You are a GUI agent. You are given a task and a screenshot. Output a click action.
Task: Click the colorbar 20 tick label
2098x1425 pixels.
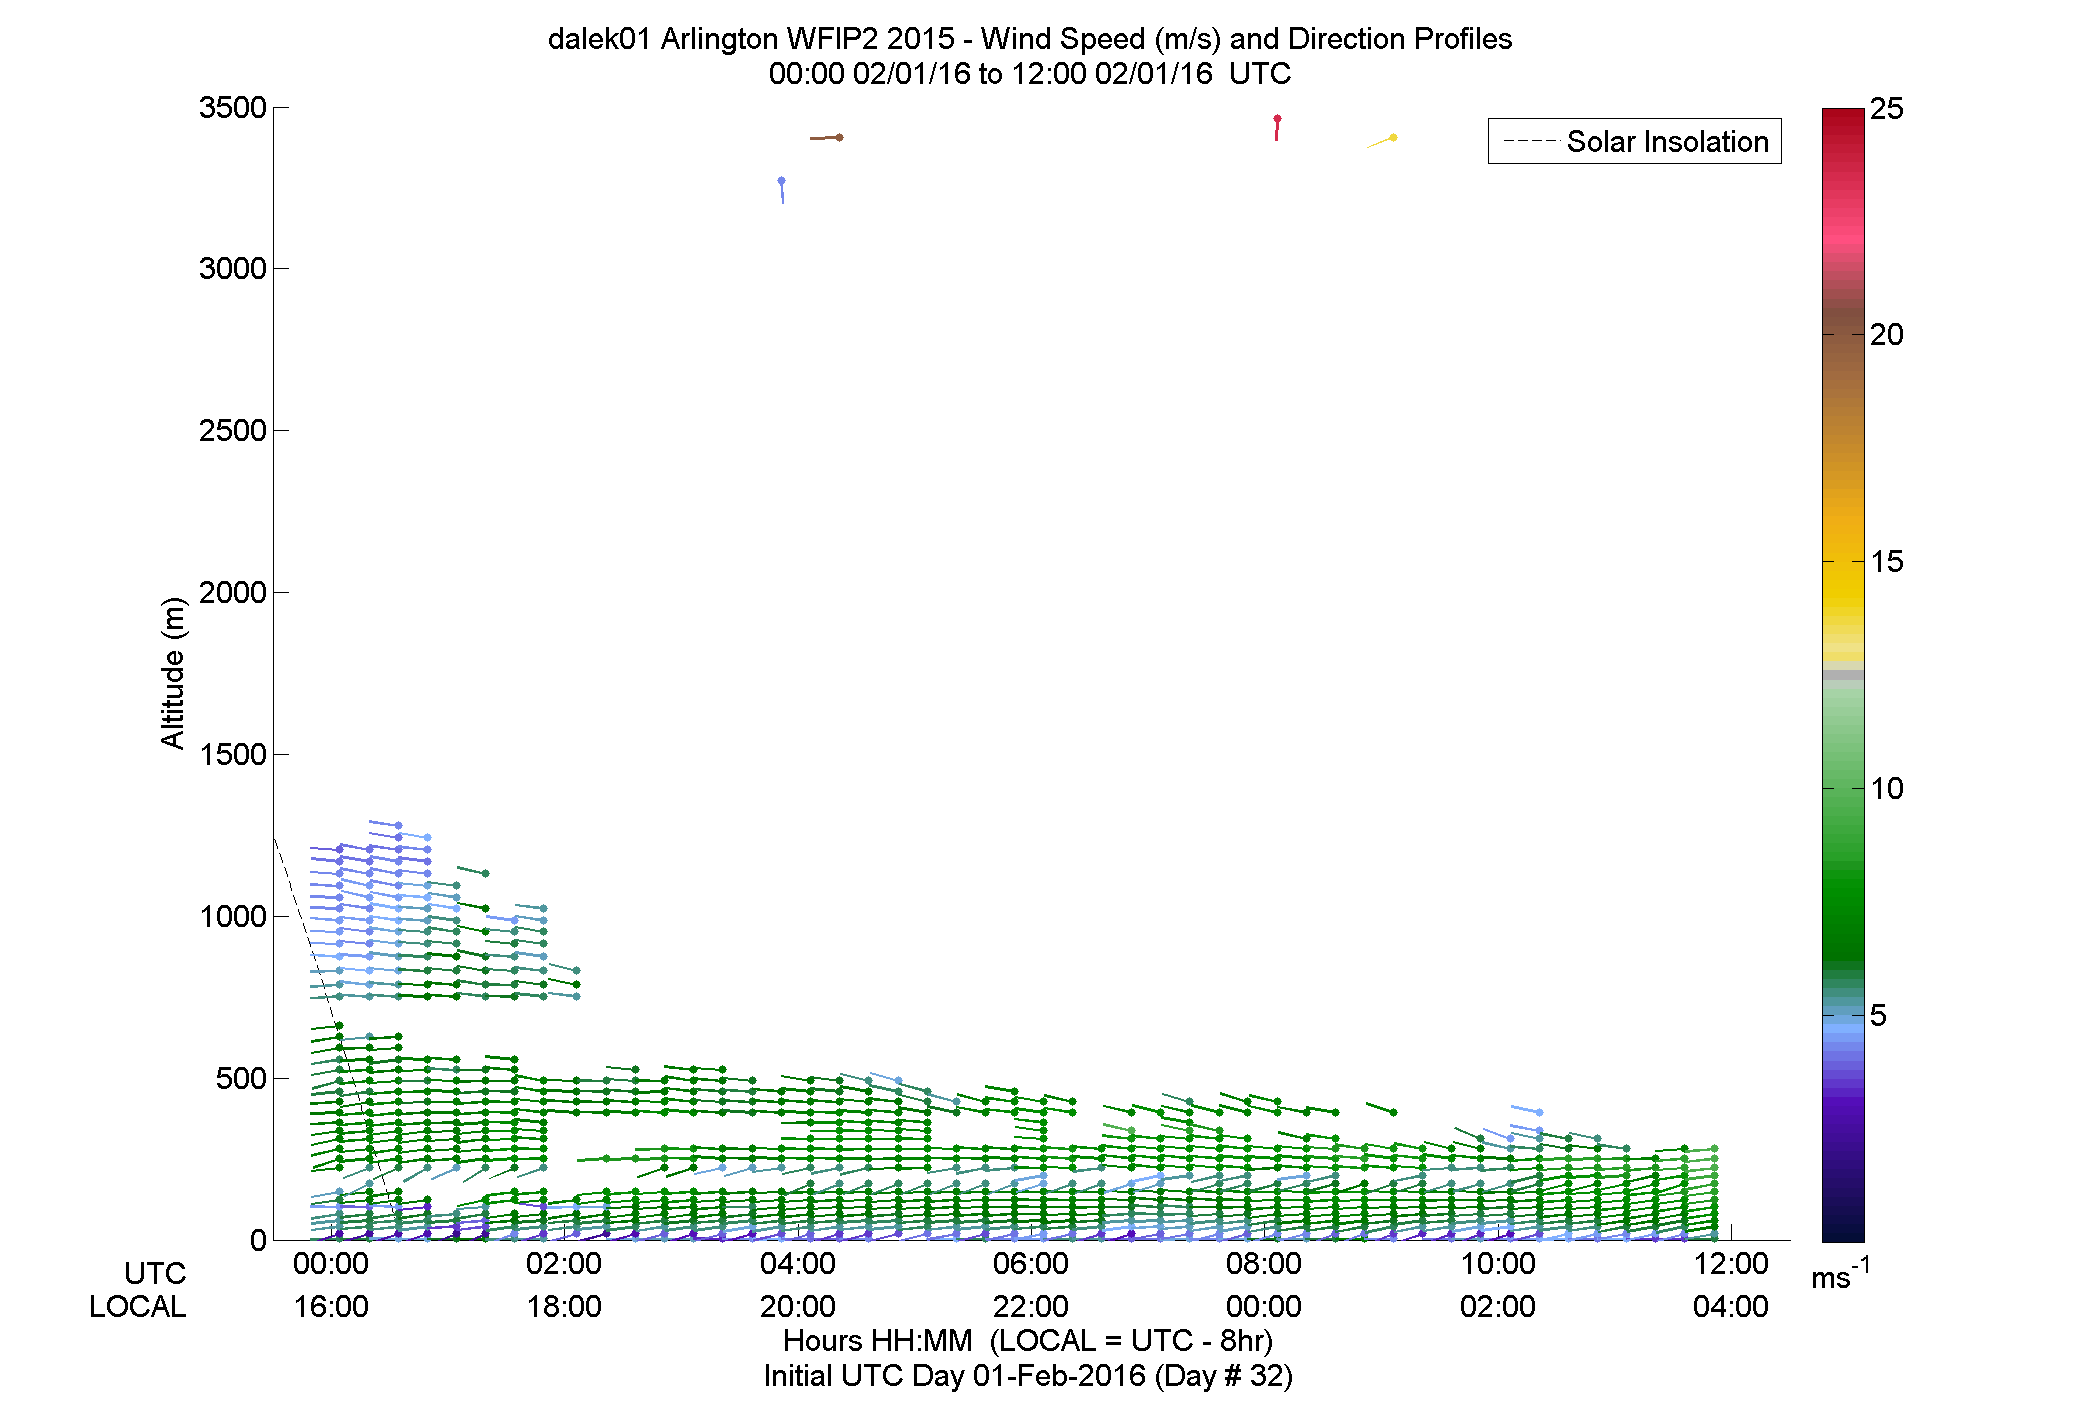tap(1887, 335)
